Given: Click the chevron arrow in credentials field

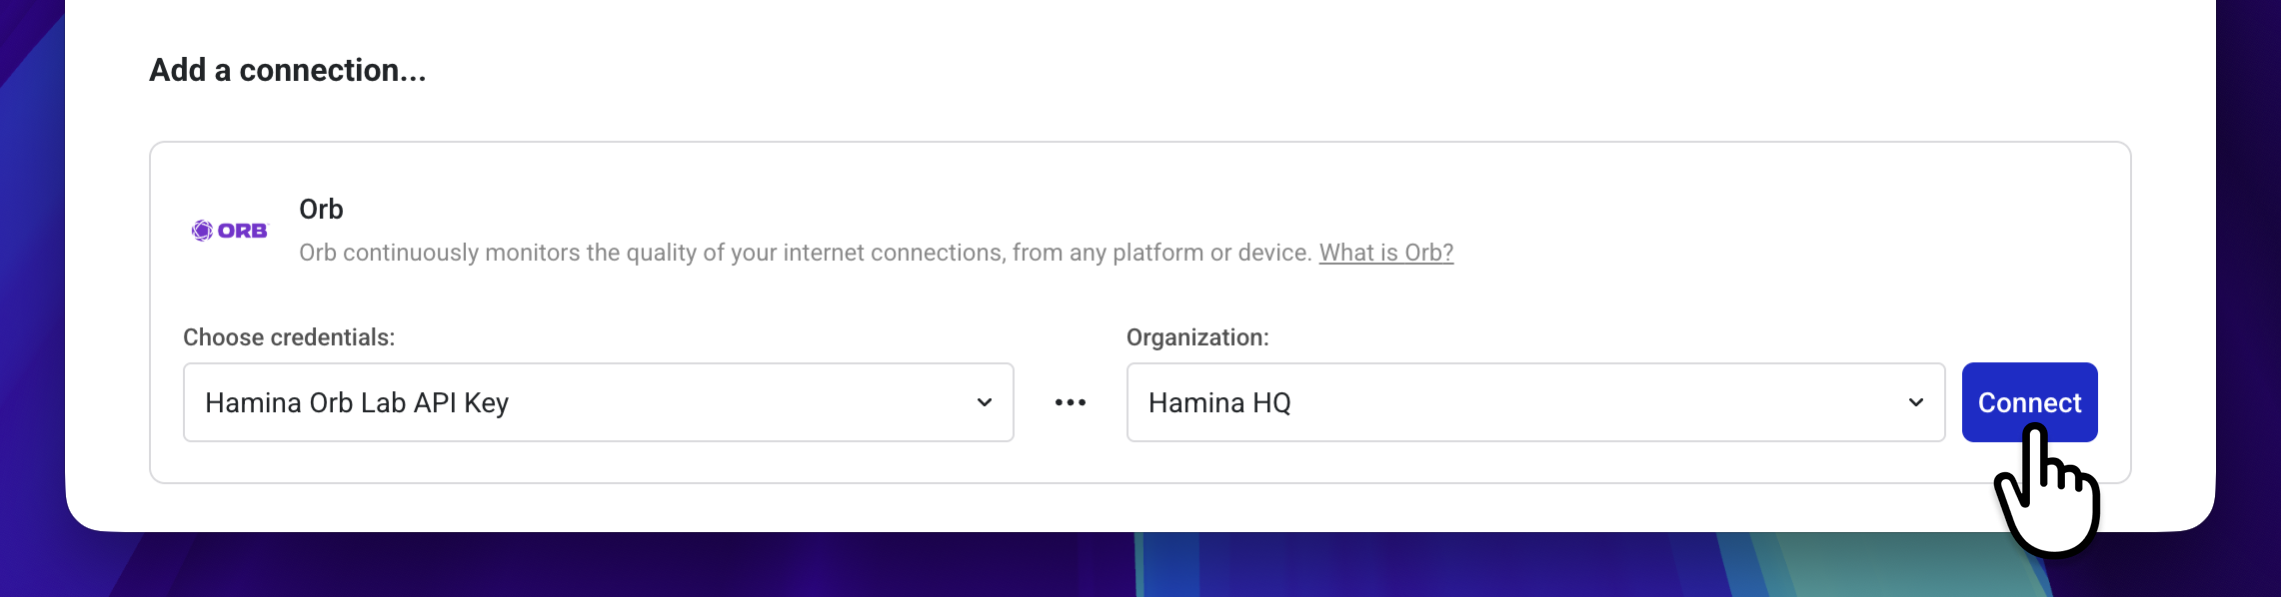Looking at the screenshot, I should click(984, 402).
